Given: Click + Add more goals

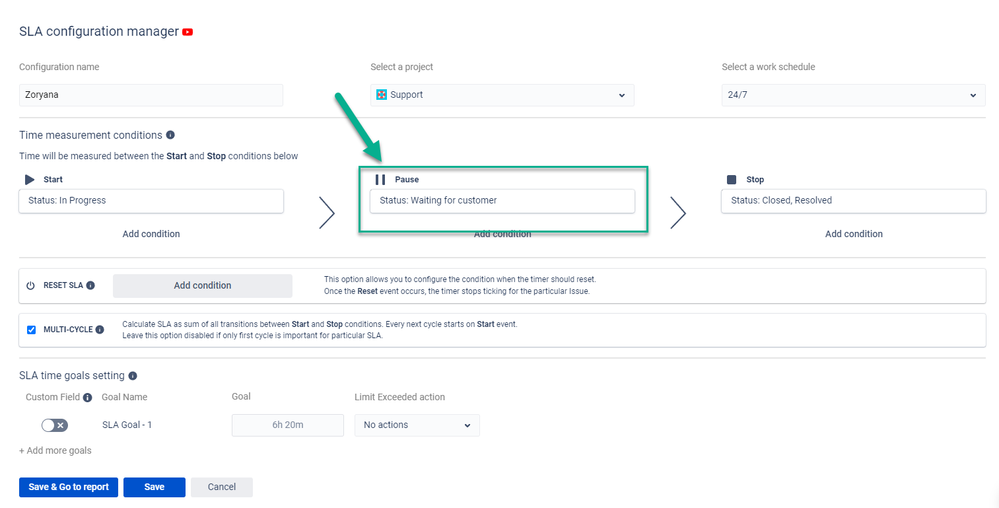Looking at the screenshot, I should [55, 451].
